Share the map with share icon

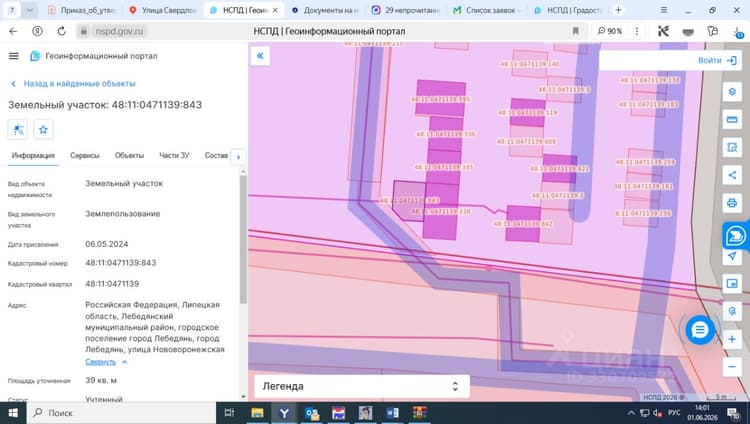click(732, 175)
